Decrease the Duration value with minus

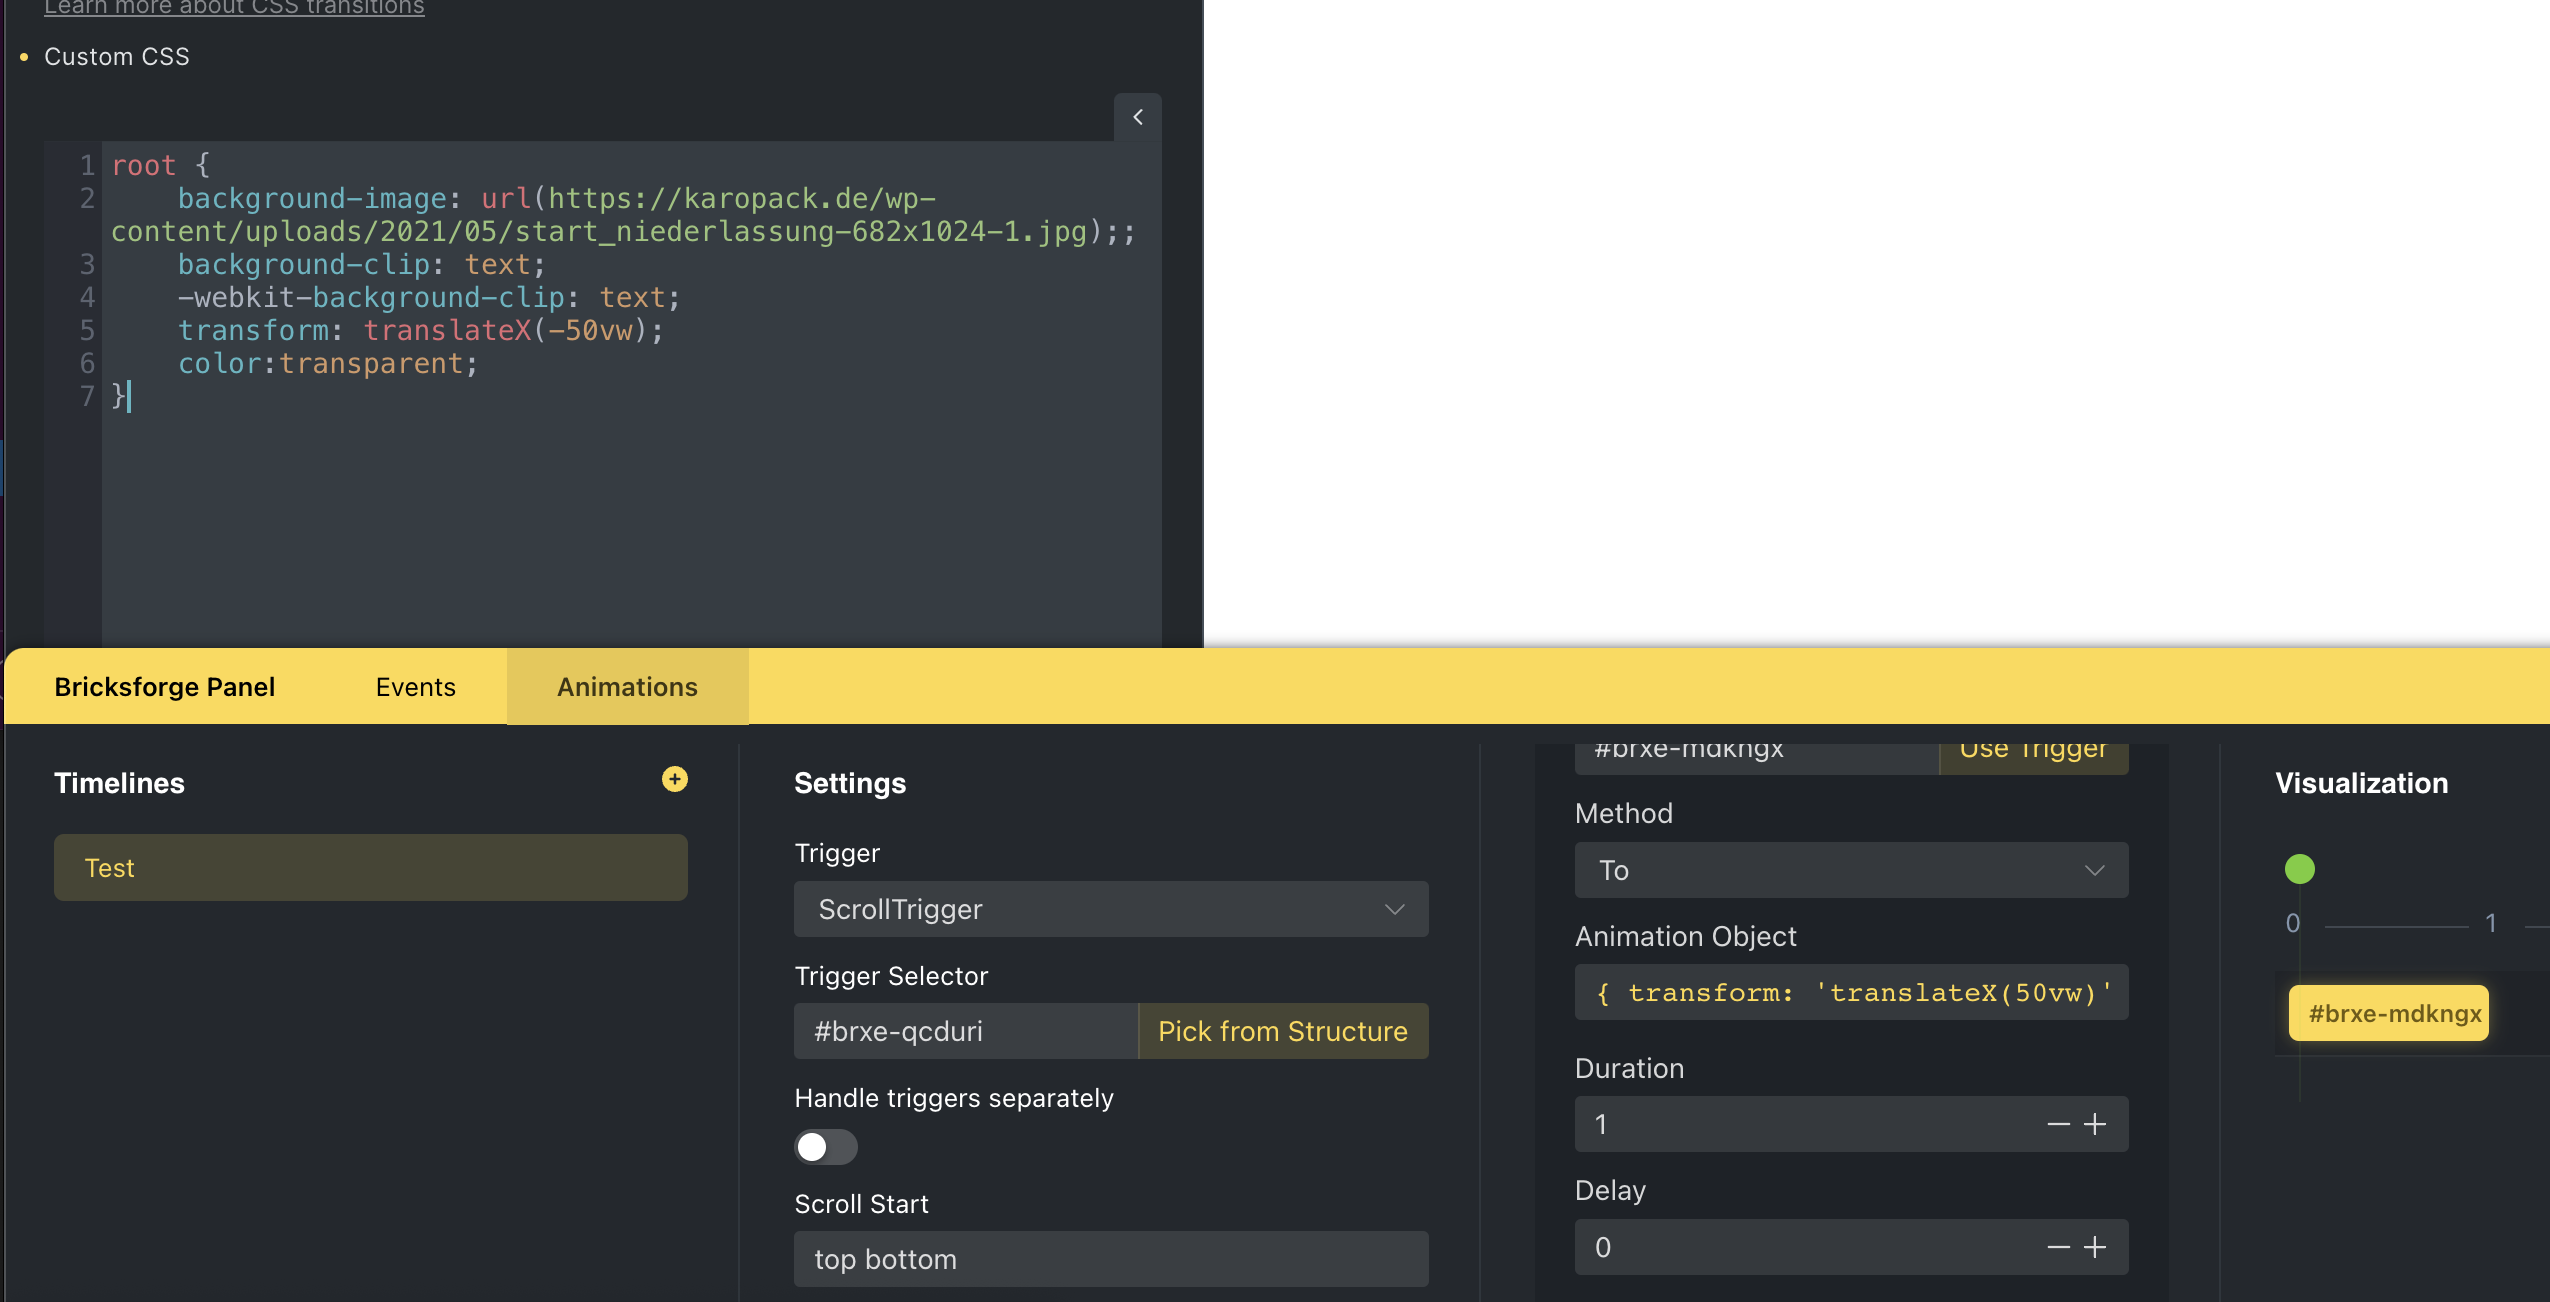click(x=2058, y=1125)
